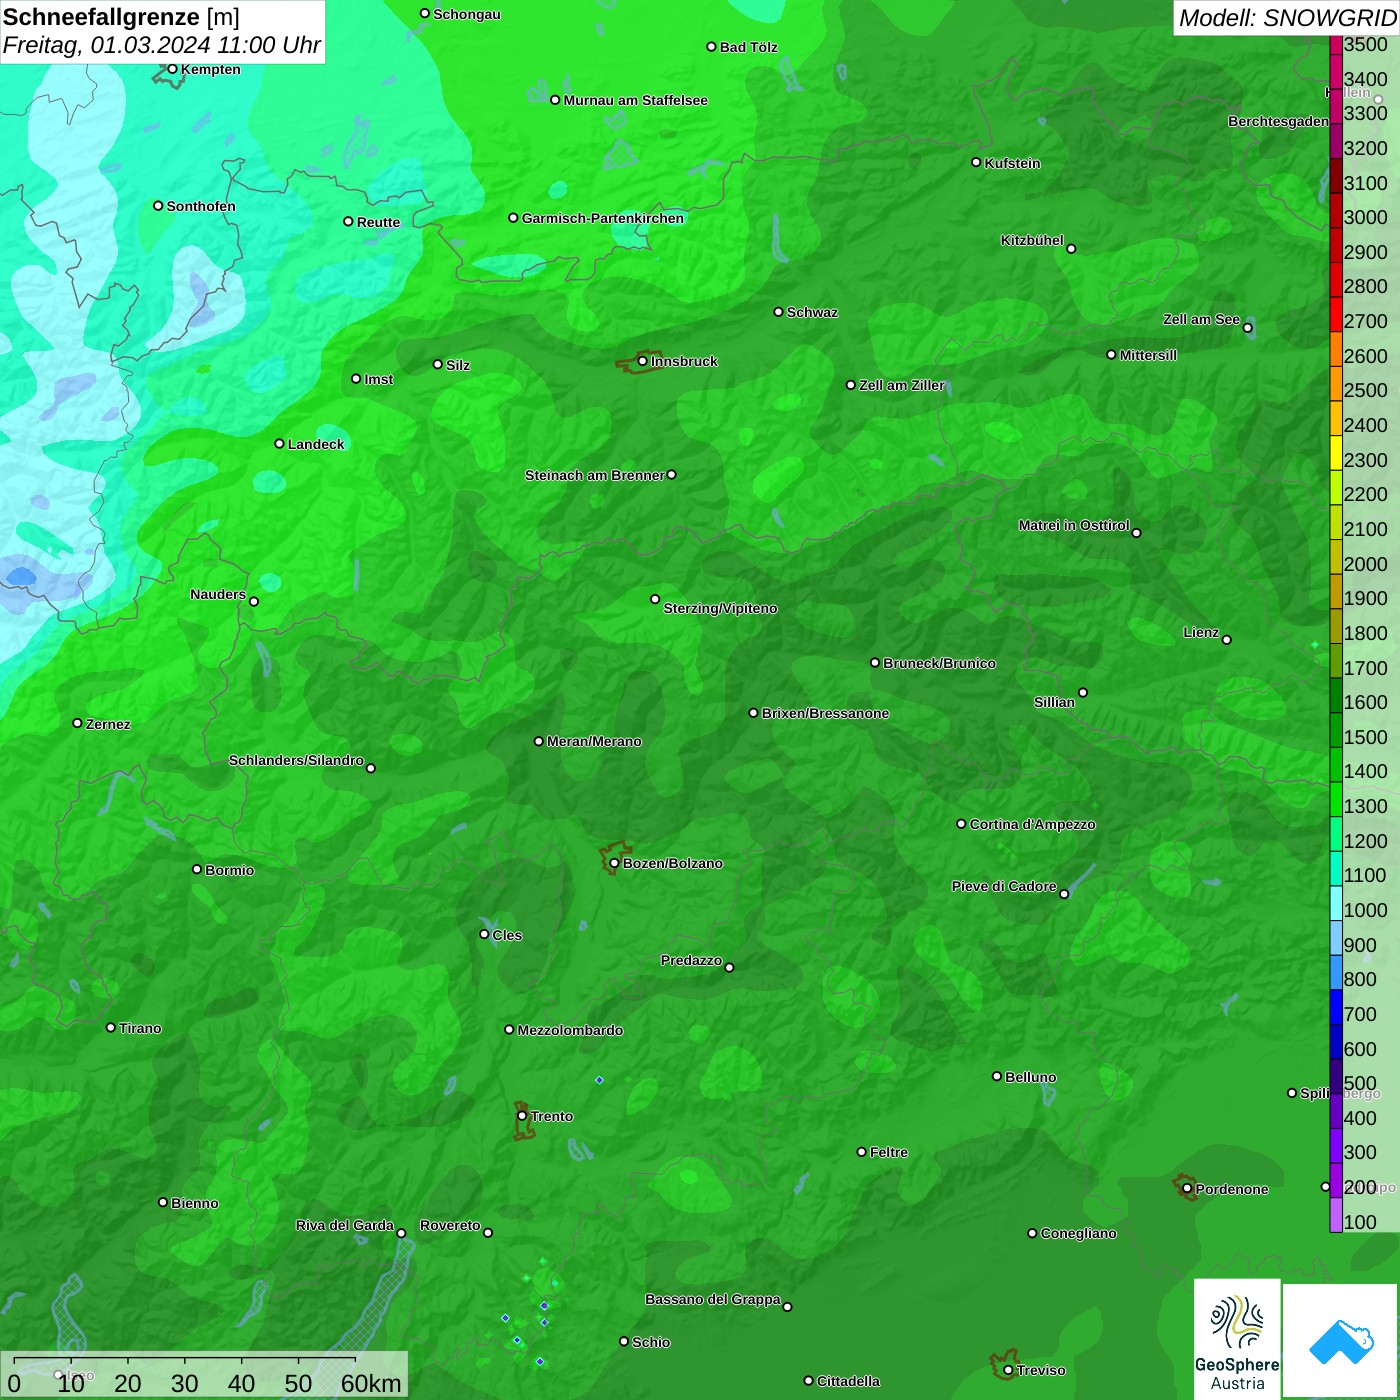1400x1400 pixels.
Task: Click the Berchtesgaden label
Action: (1279, 121)
